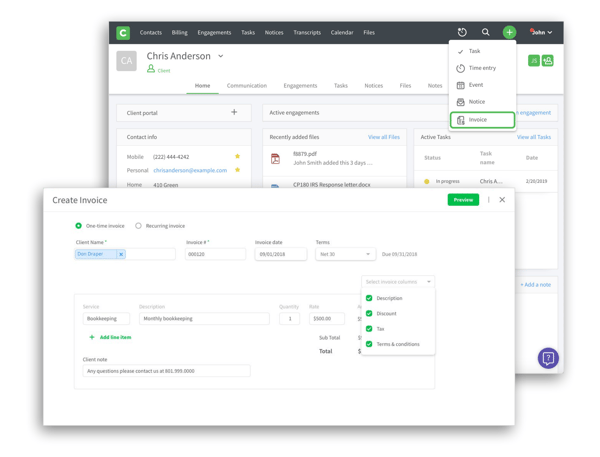Viewport: 600px width, 457px height.
Task: Toggle the Terms & conditions checkbox
Action: point(369,344)
